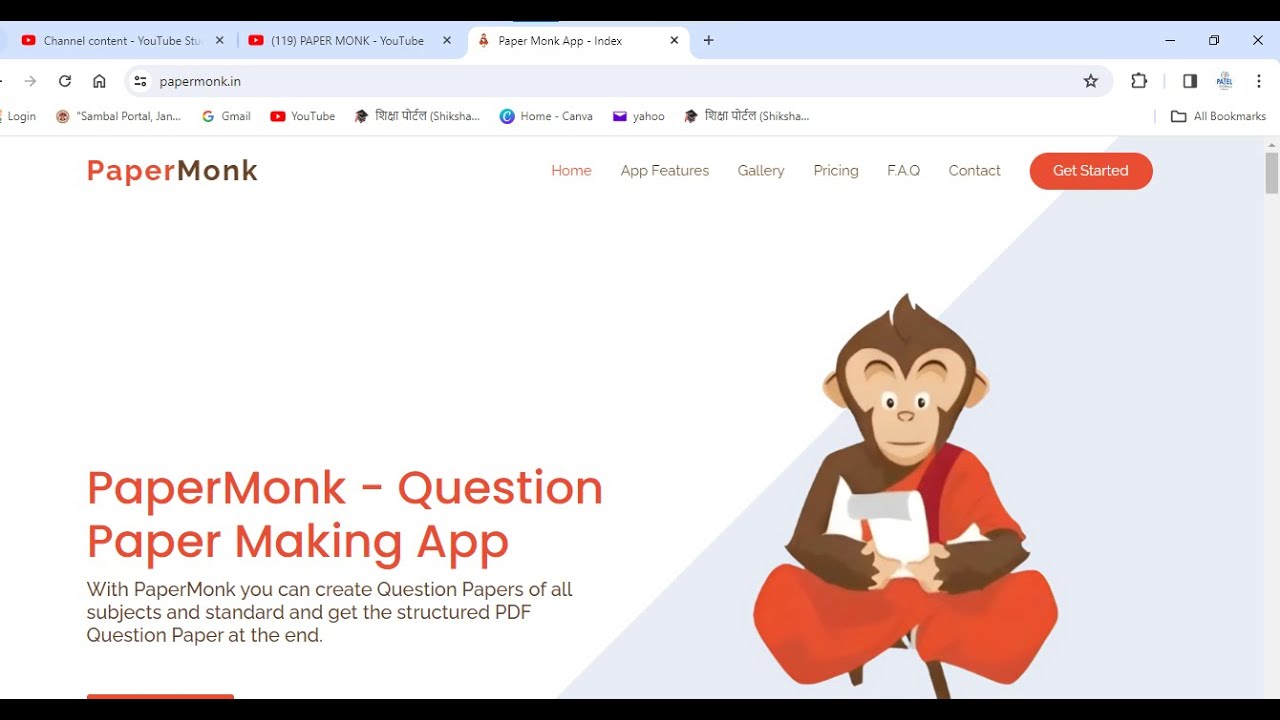Screen dimensions: 1280x720
Task: Open a new tab with the plus icon
Action: coord(708,40)
